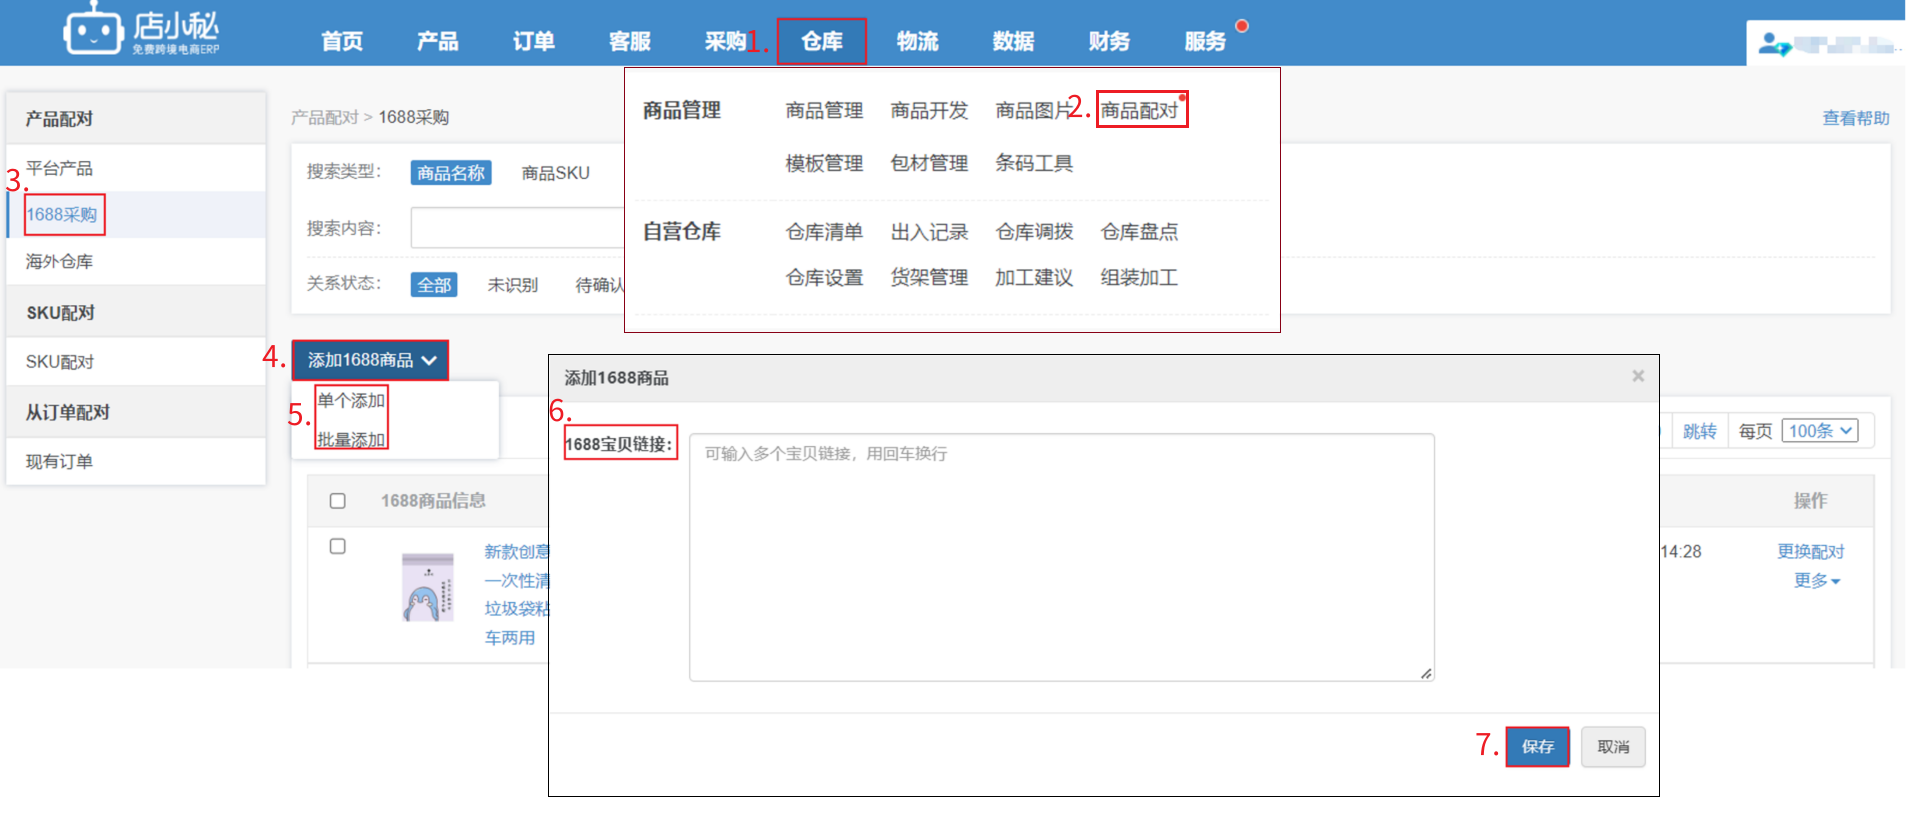Open the 采购 menu
Screen dimensions: 1918x828
pyautogui.click(x=726, y=41)
